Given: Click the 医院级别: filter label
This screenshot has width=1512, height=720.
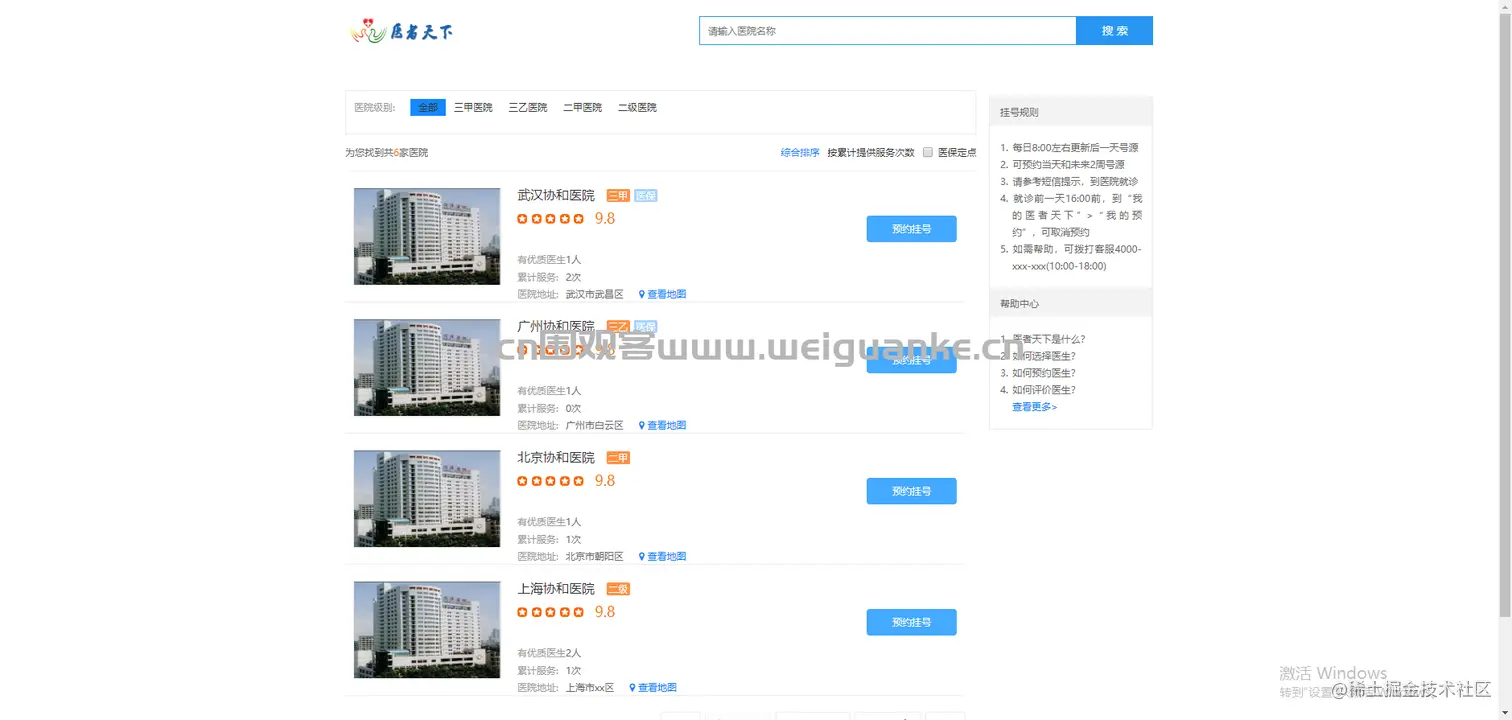Looking at the screenshot, I should [x=375, y=107].
